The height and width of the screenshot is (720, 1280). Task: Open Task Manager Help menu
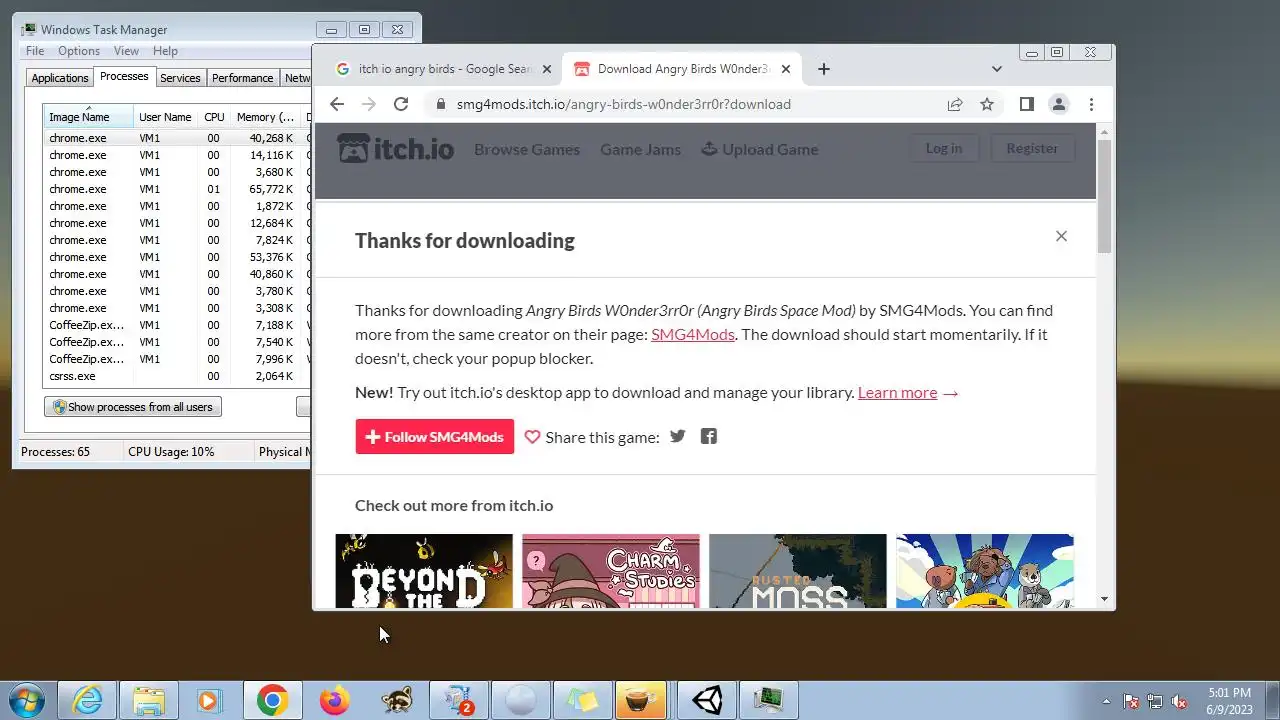click(x=165, y=51)
